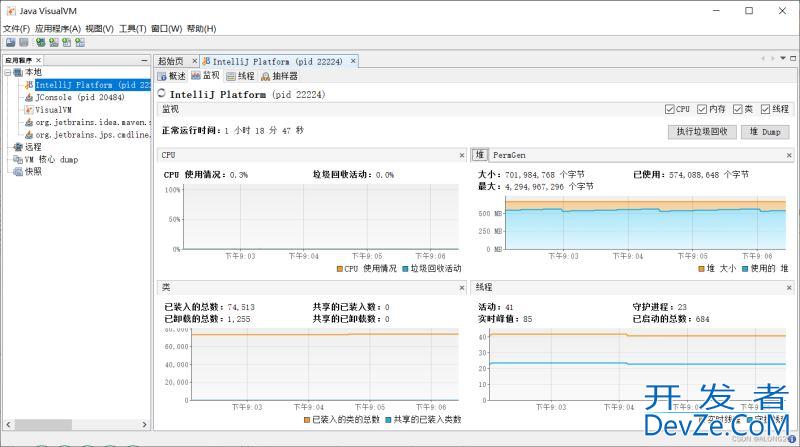The image size is (800, 447).
Task: Open the 帮助(H) menu
Action: pyautogui.click(x=201, y=29)
